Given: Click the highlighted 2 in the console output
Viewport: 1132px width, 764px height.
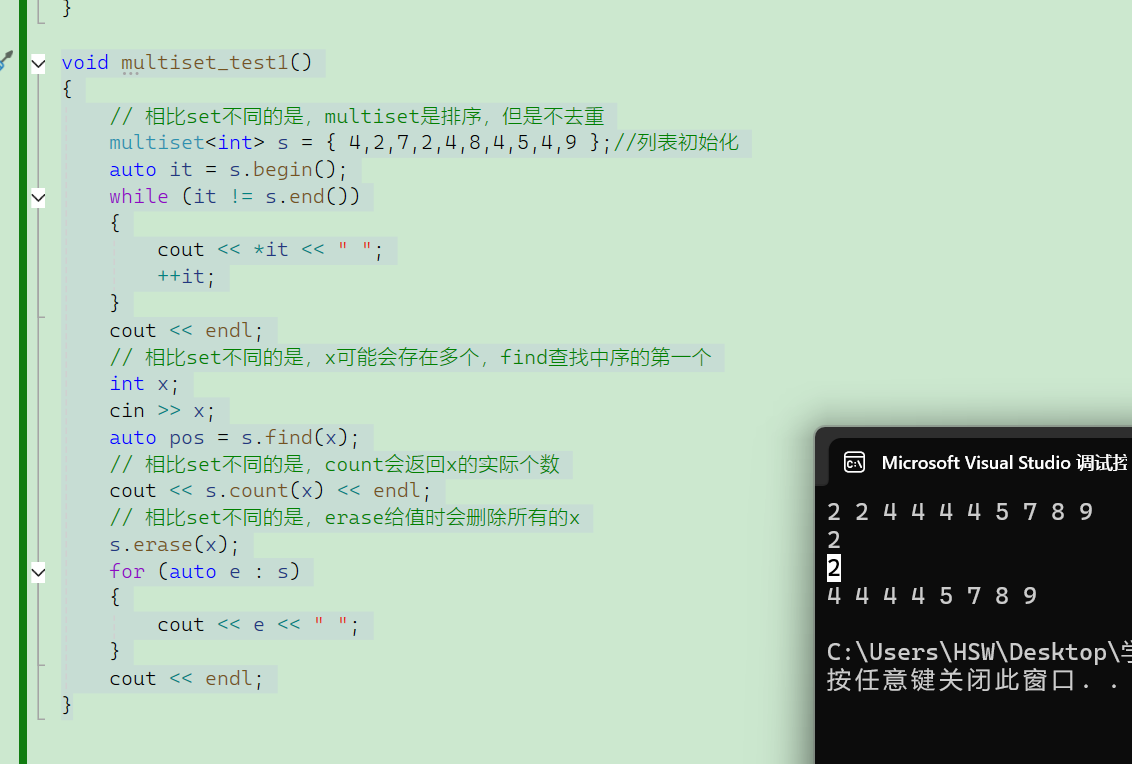Looking at the screenshot, I should pyautogui.click(x=834, y=568).
